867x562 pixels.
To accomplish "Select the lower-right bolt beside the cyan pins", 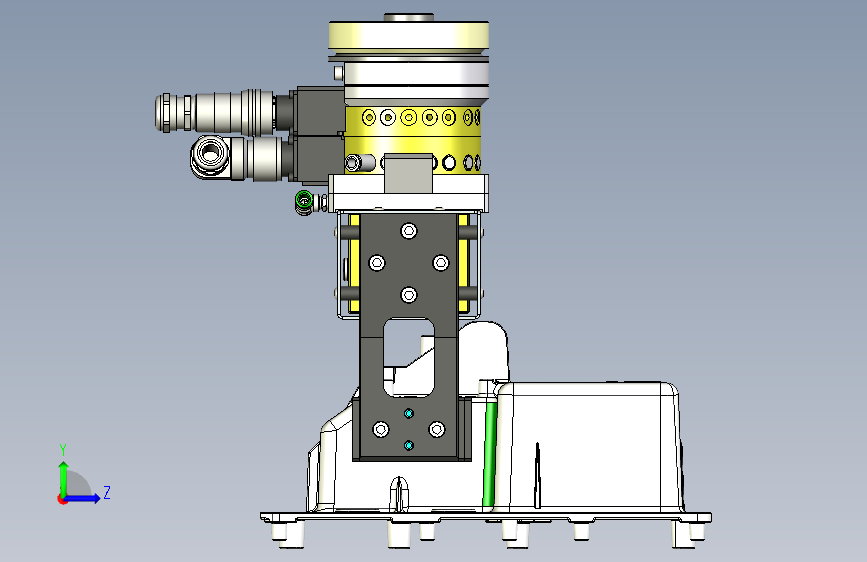I will [x=437, y=429].
